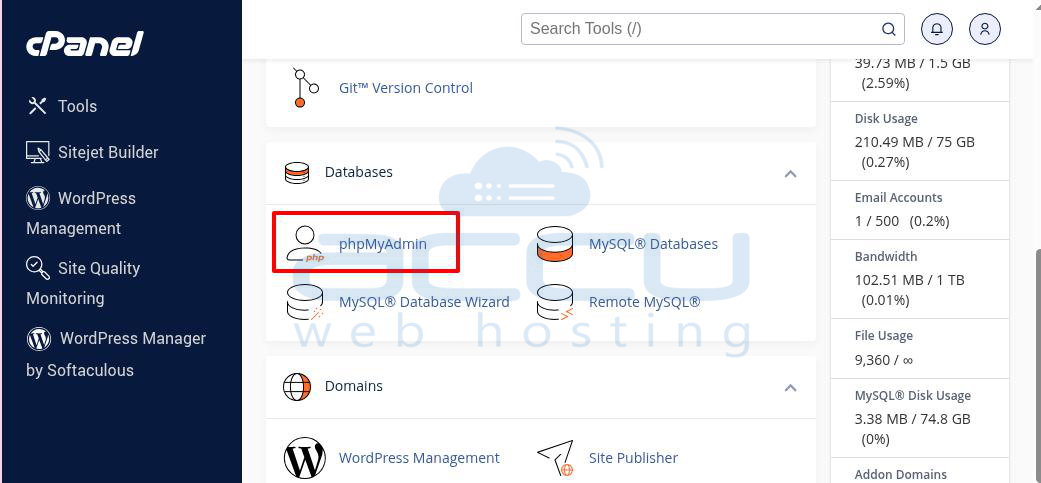This screenshot has width=1041, height=483.
Task: Open phpMyAdmin link
Action: coord(382,243)
